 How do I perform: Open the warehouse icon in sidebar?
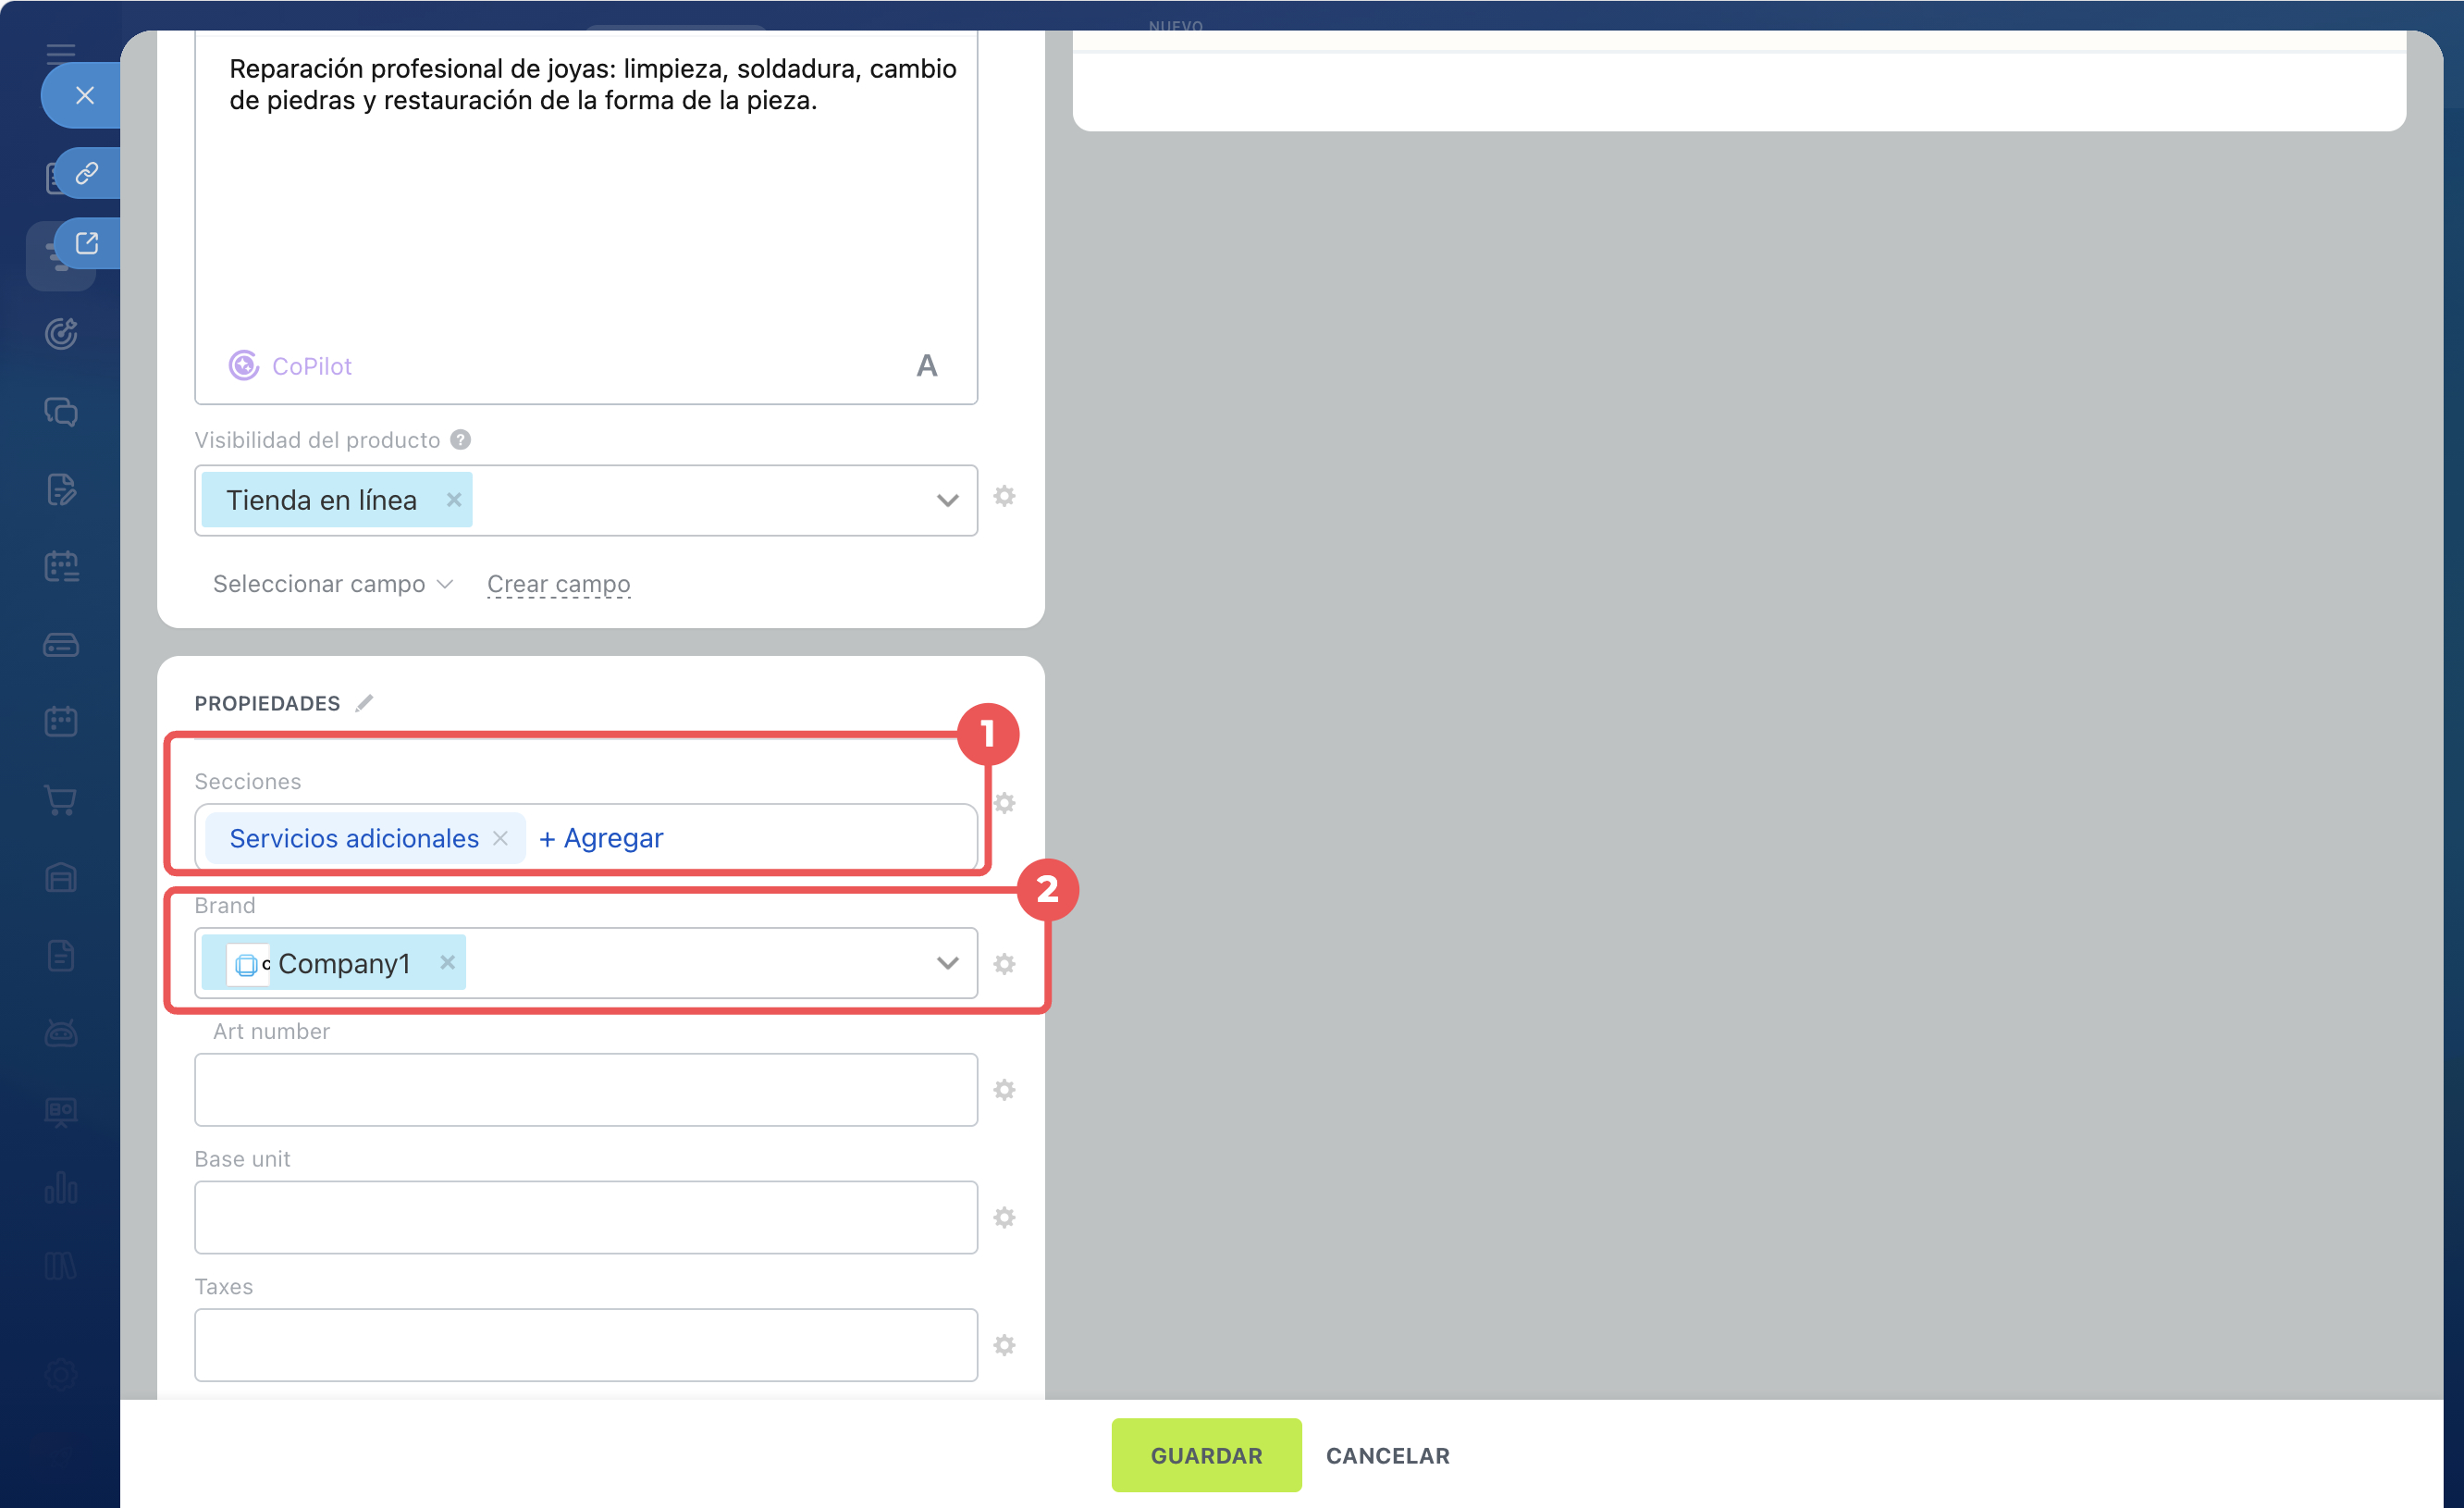[61, 878]
